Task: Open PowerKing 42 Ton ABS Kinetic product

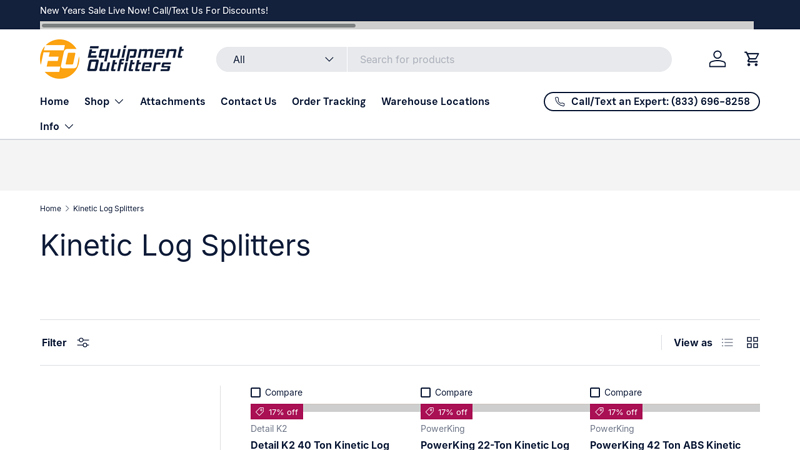Action: [665, 445]
